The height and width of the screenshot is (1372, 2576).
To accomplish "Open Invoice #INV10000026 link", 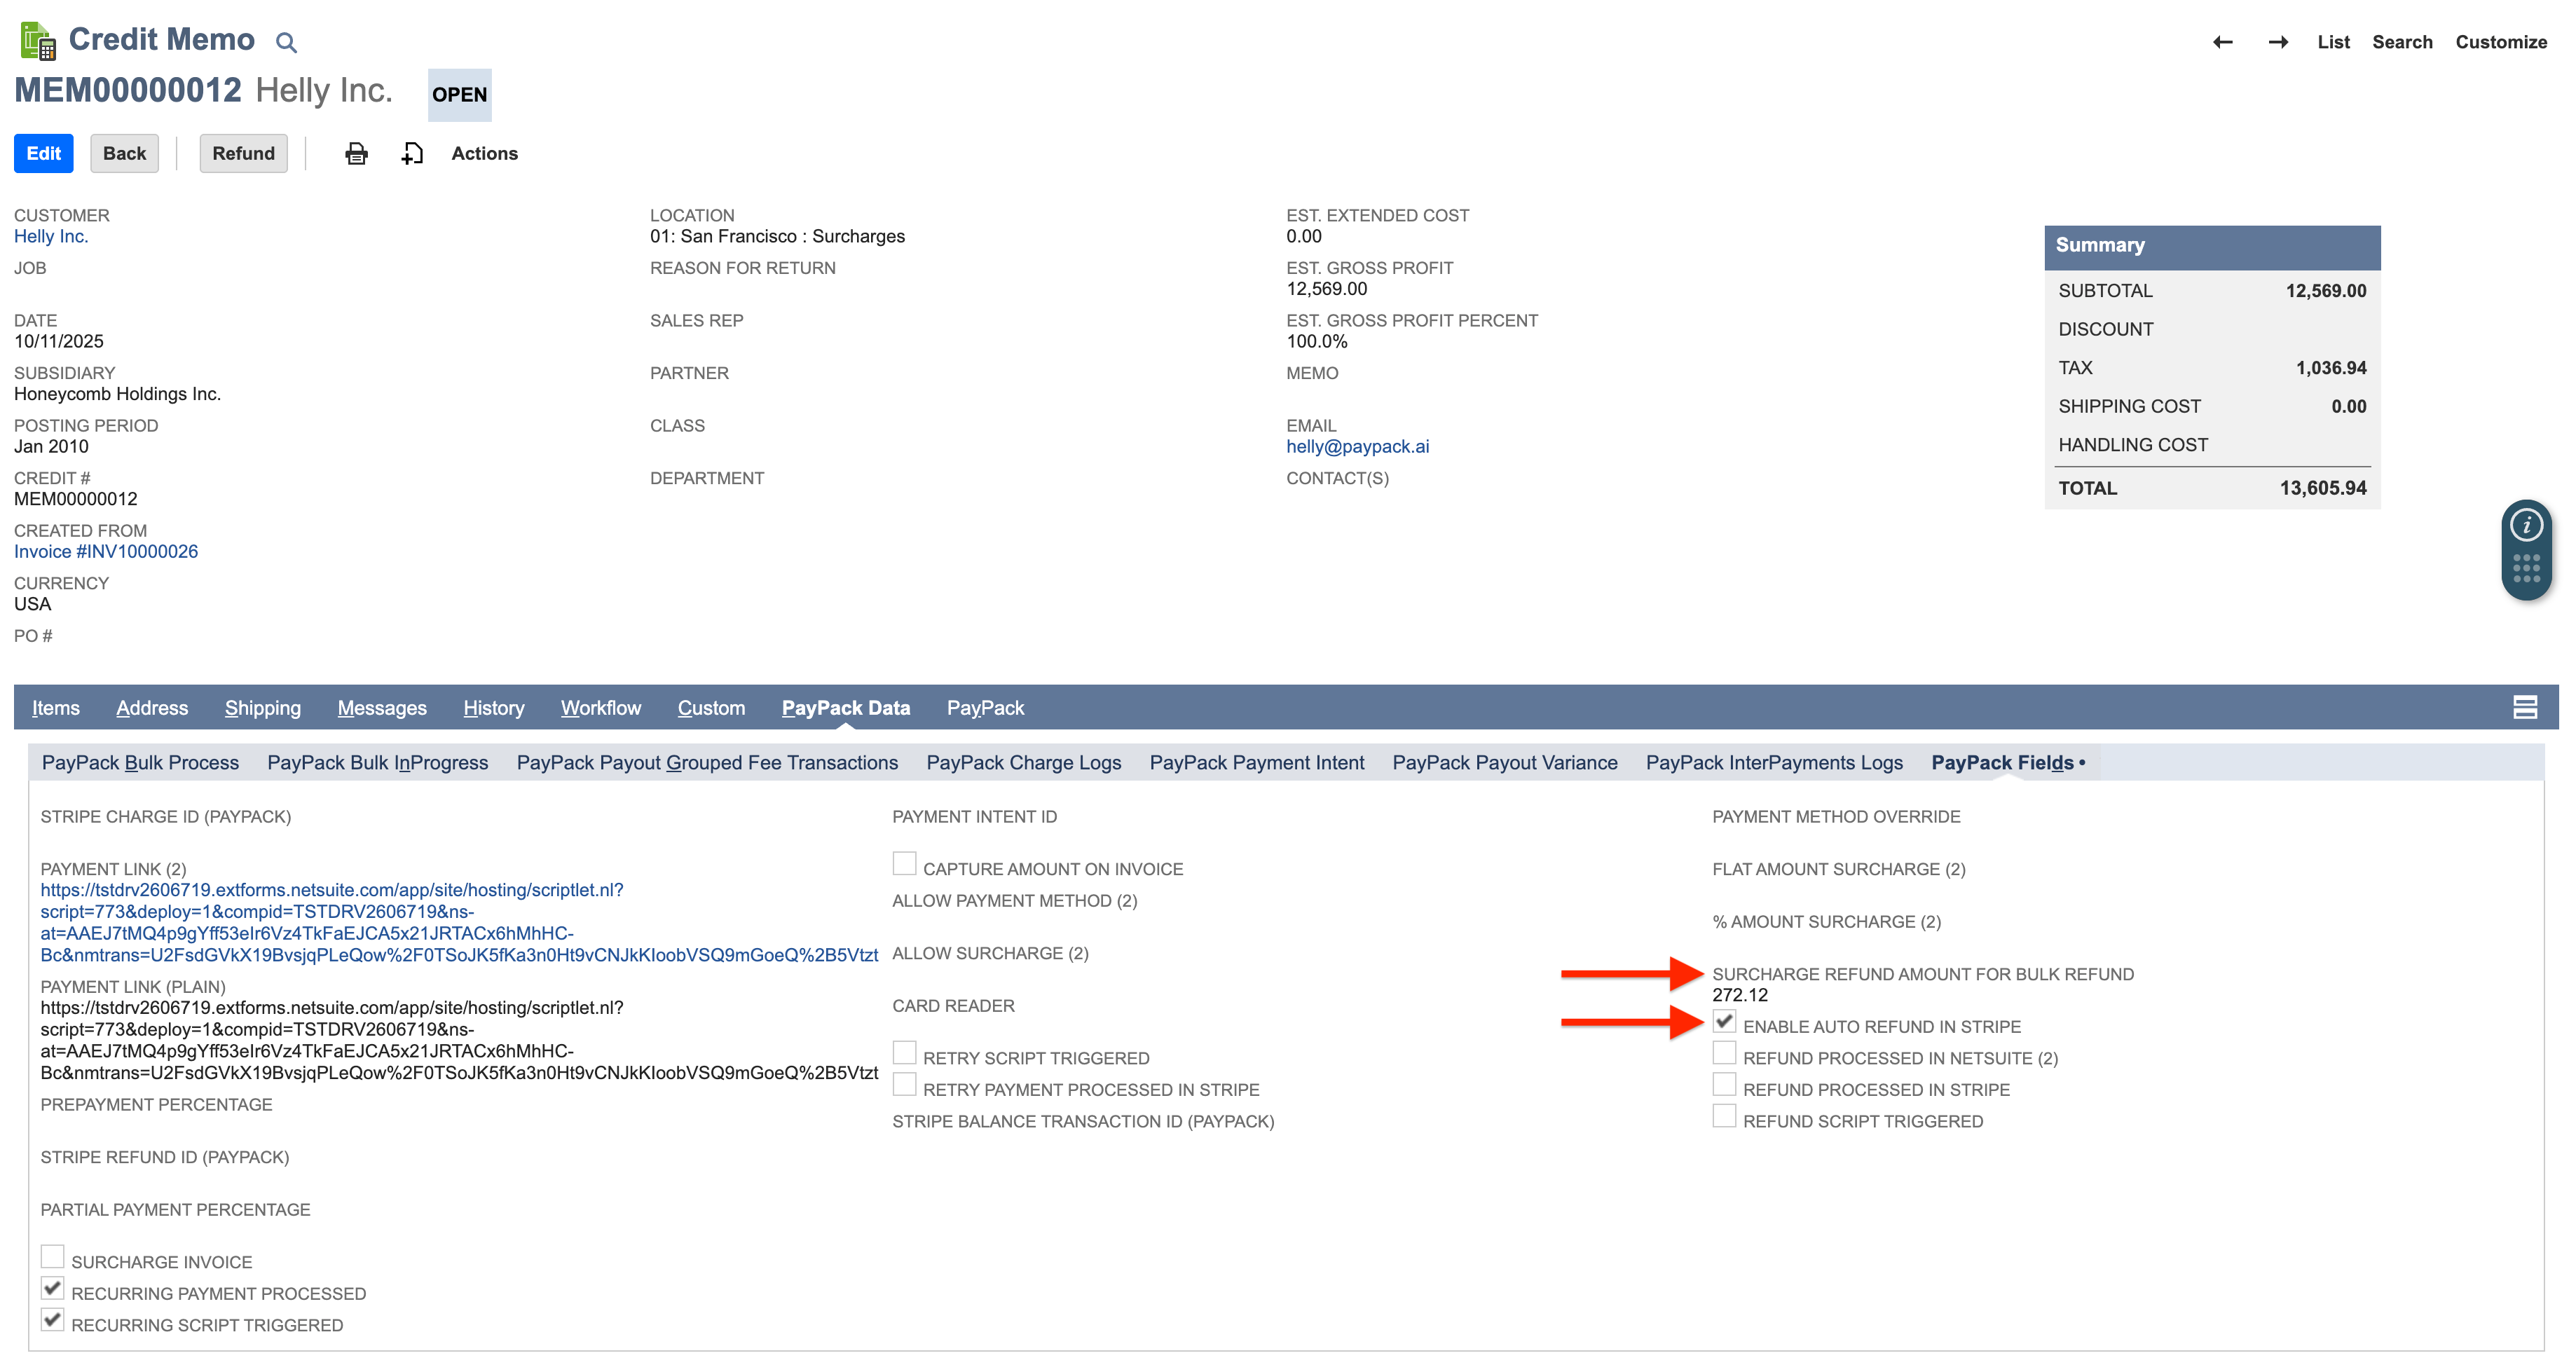I will pos(106,551).
